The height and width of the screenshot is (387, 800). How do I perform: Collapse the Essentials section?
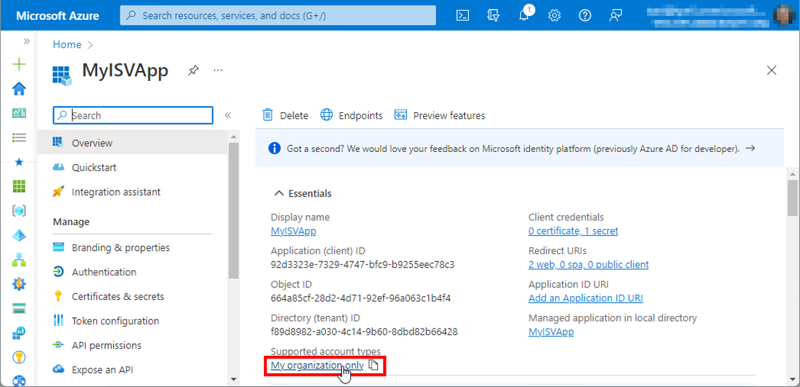point(303,193)
